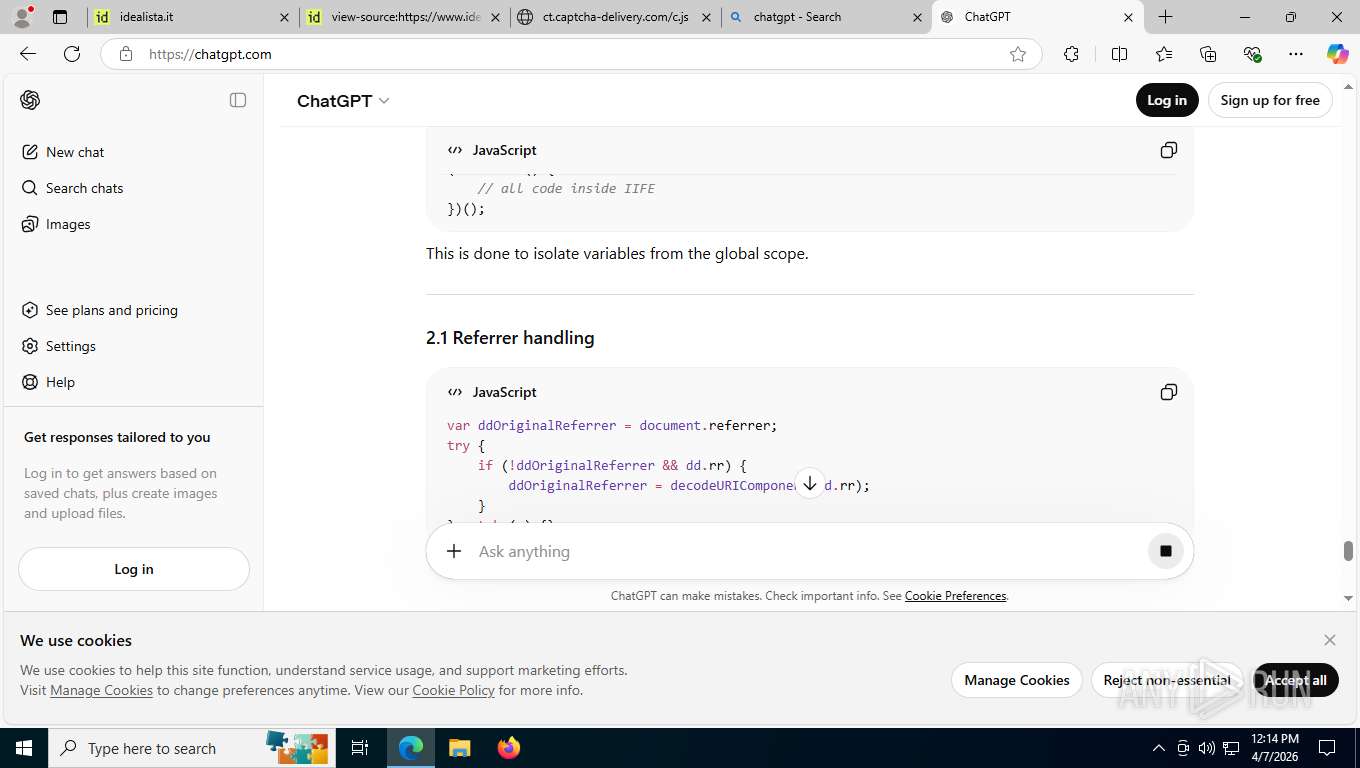Screen dimensions: 1360x768
Task: Open Edge Settings and more menu
Action: click(x=1296, y=54)
